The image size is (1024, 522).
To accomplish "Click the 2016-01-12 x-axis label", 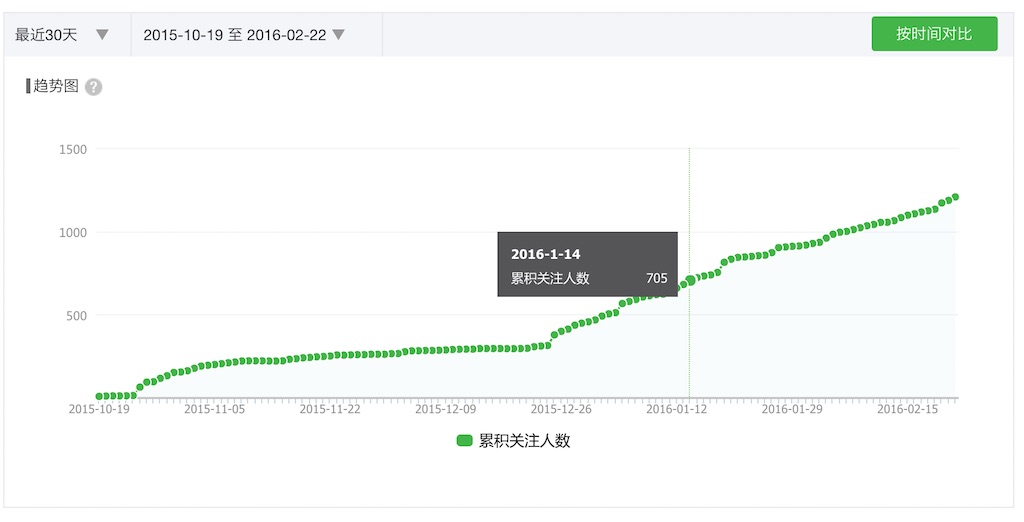I will pos(677,409).
